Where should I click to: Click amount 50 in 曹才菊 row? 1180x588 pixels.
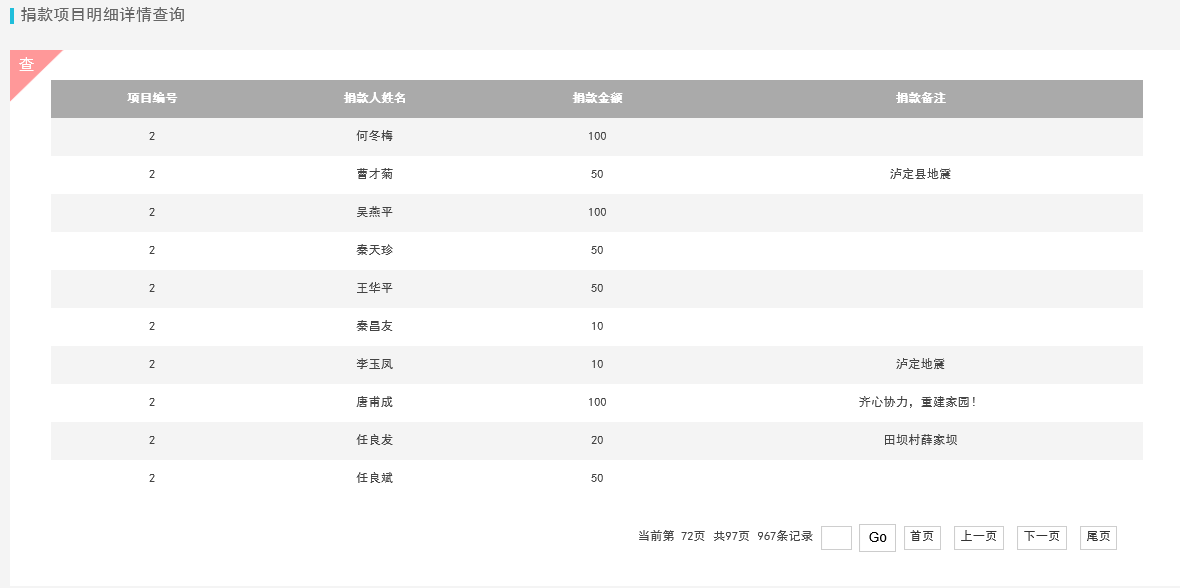[597, 174]
